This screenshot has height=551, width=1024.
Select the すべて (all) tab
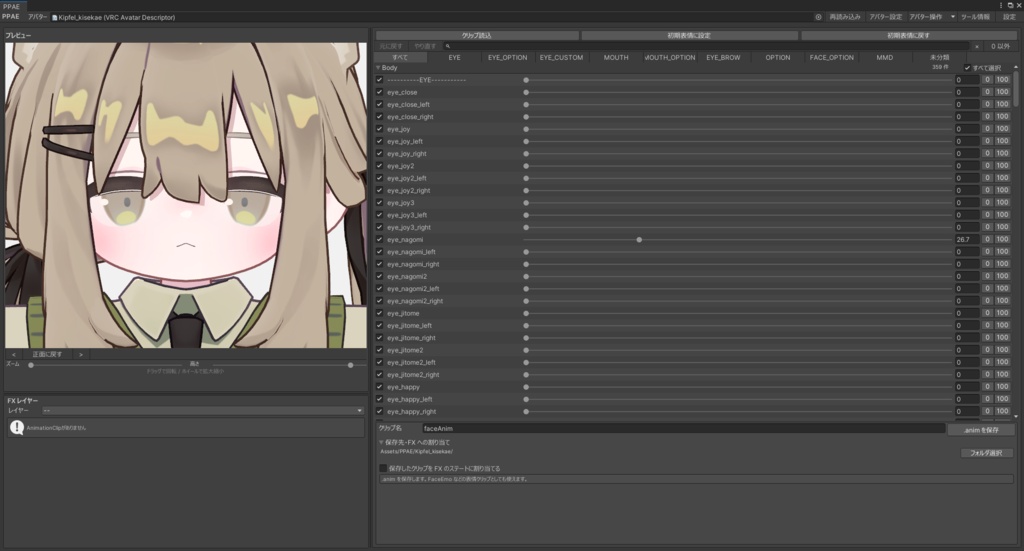coord(401,57)
